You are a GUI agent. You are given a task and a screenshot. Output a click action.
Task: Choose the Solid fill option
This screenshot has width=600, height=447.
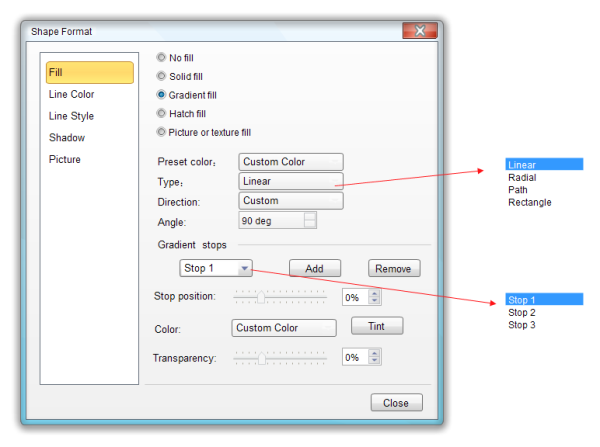[161, 76]
